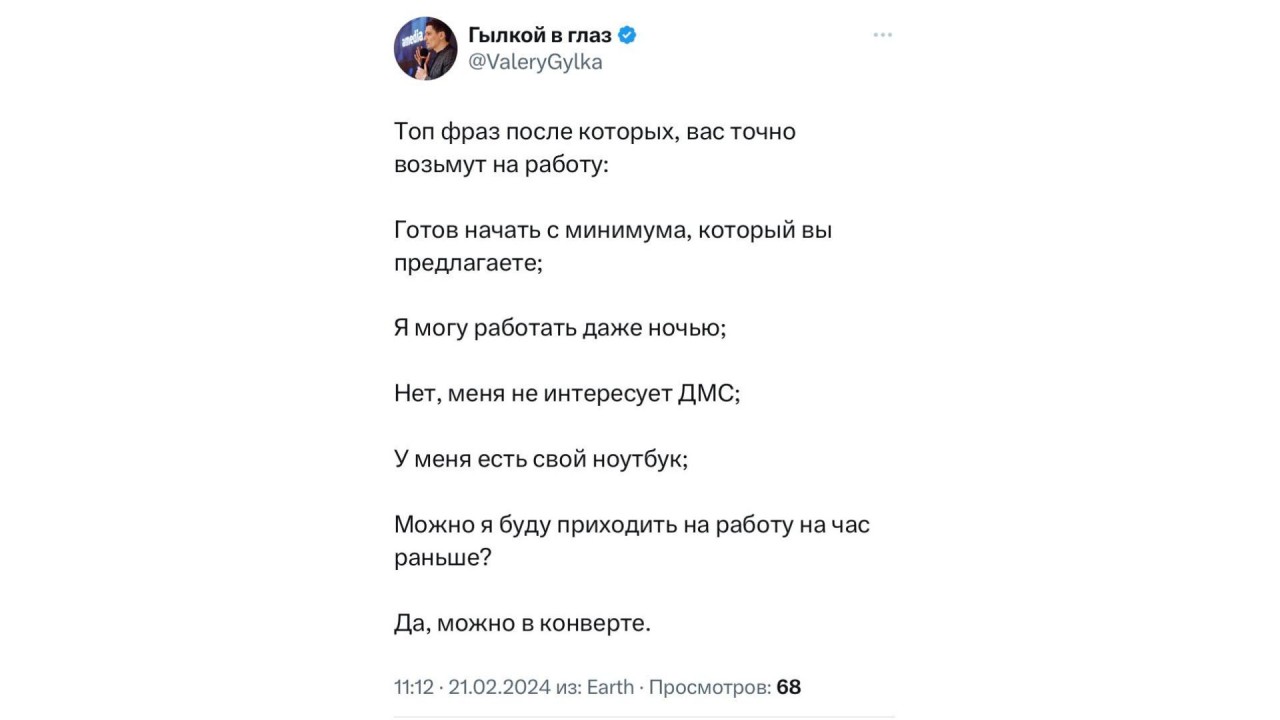Click the line "Я могу работать даже ночью;"

(x=560, y=328)
